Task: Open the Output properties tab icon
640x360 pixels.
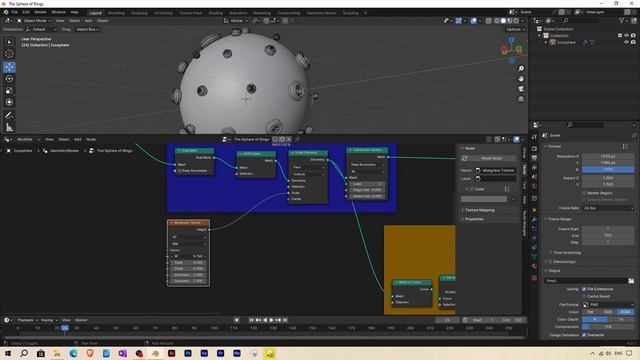Action: pos(534,158)
